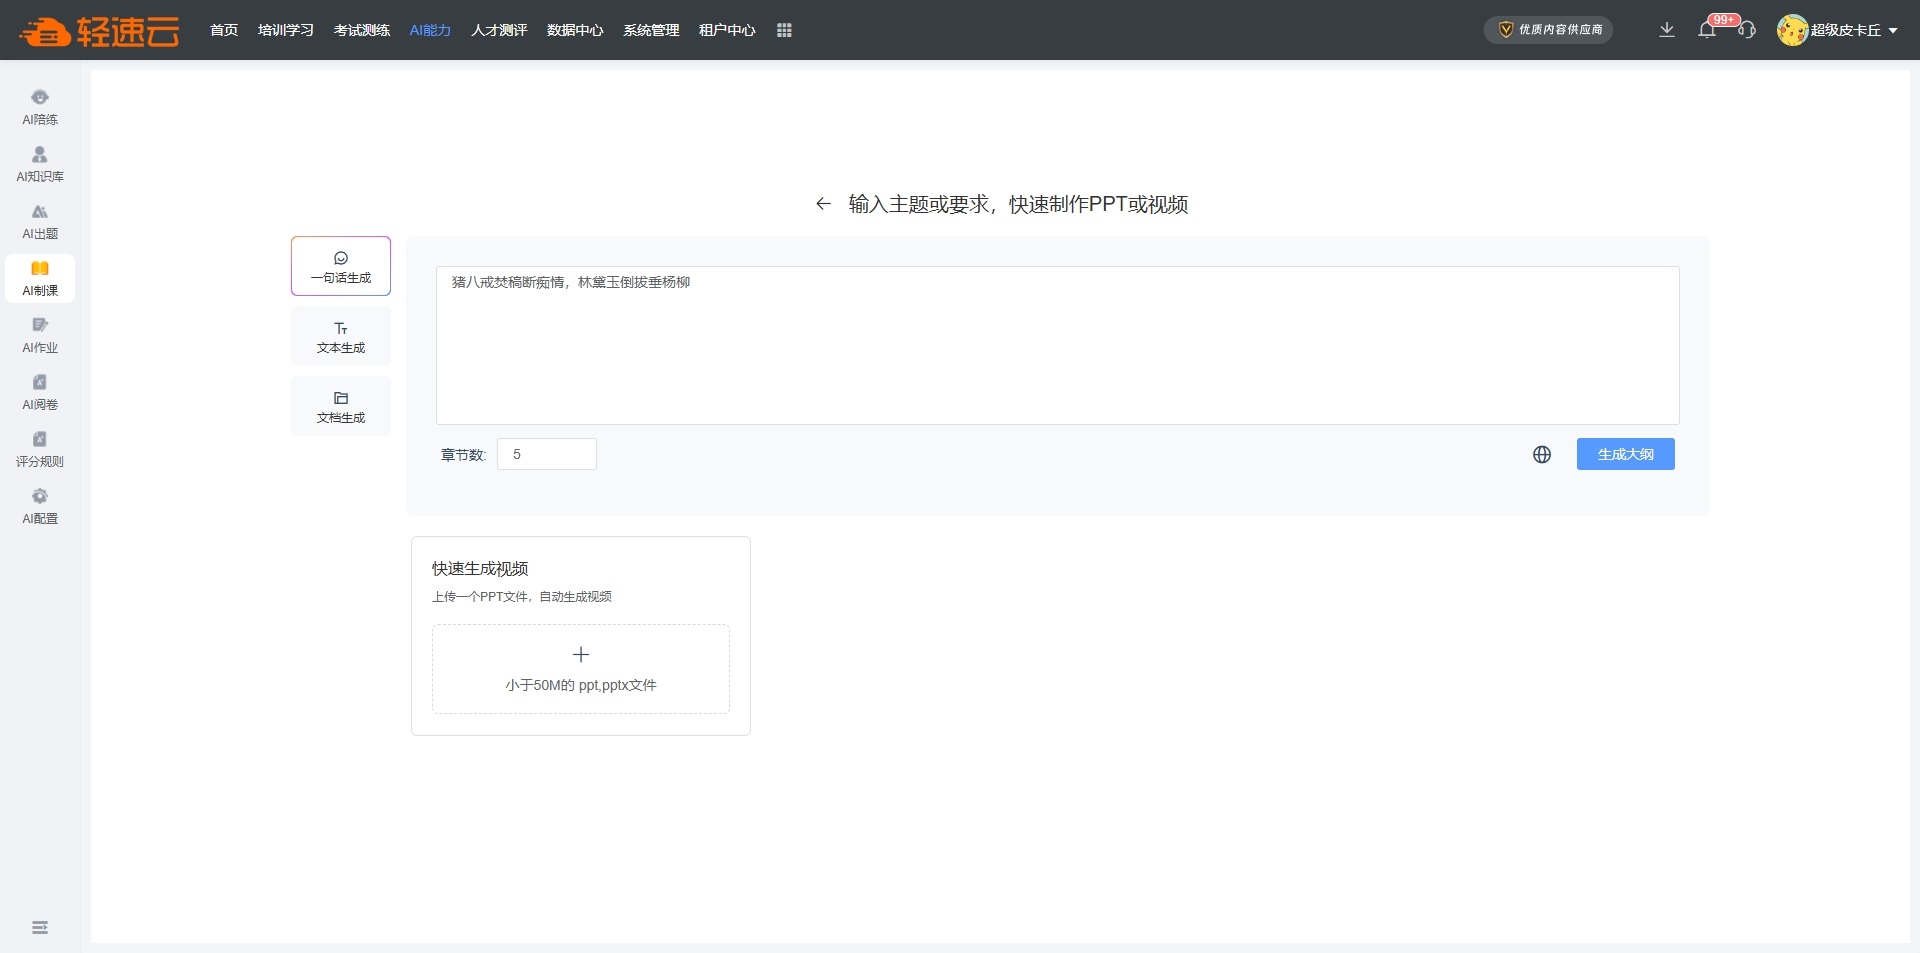Click the globe language icon

pos(1542,455)
